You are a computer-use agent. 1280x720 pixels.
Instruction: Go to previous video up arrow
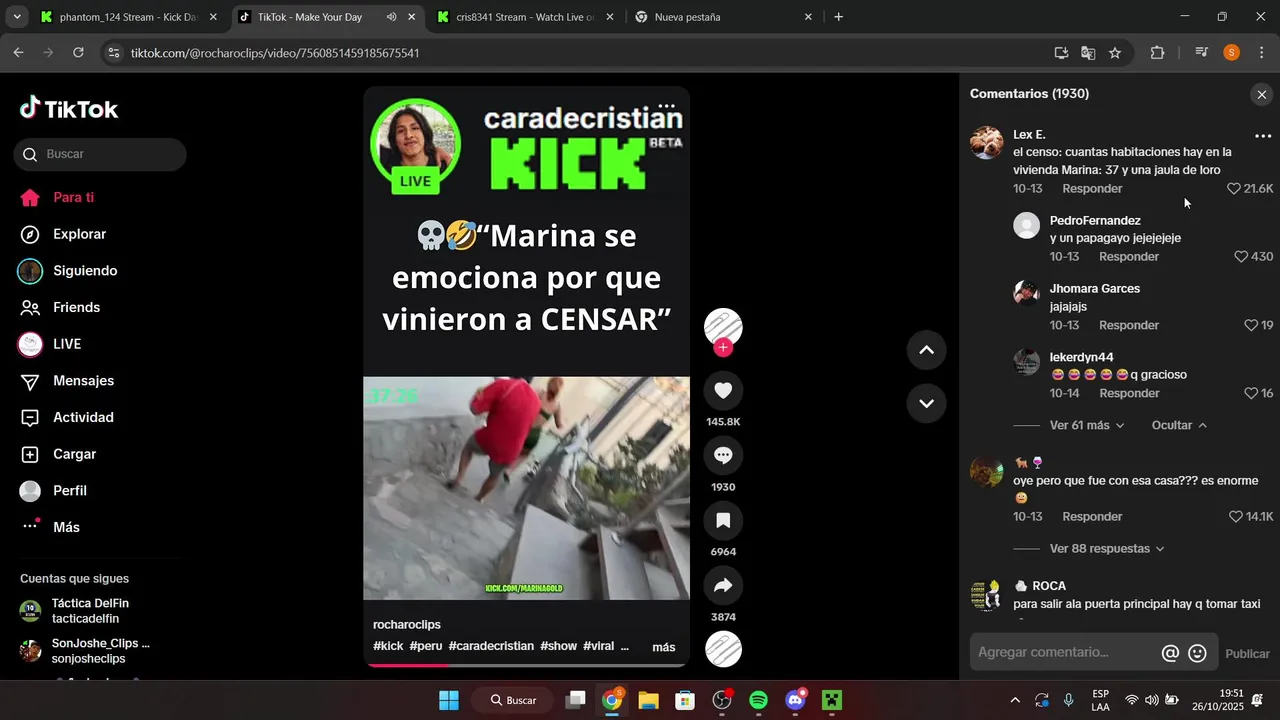coord(926,350)
